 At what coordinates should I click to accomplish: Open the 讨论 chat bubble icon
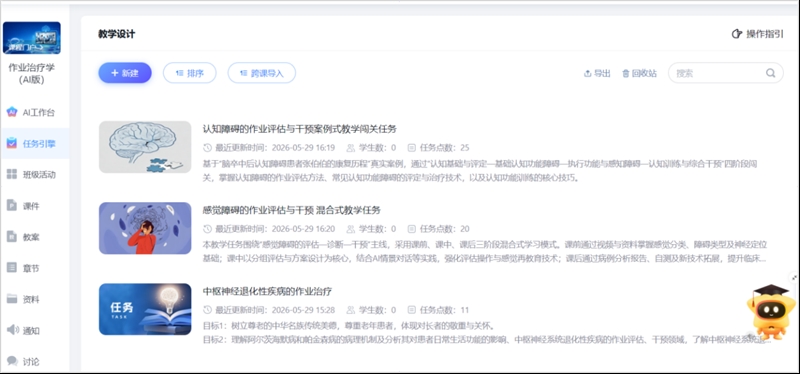[x=12, y=361]
